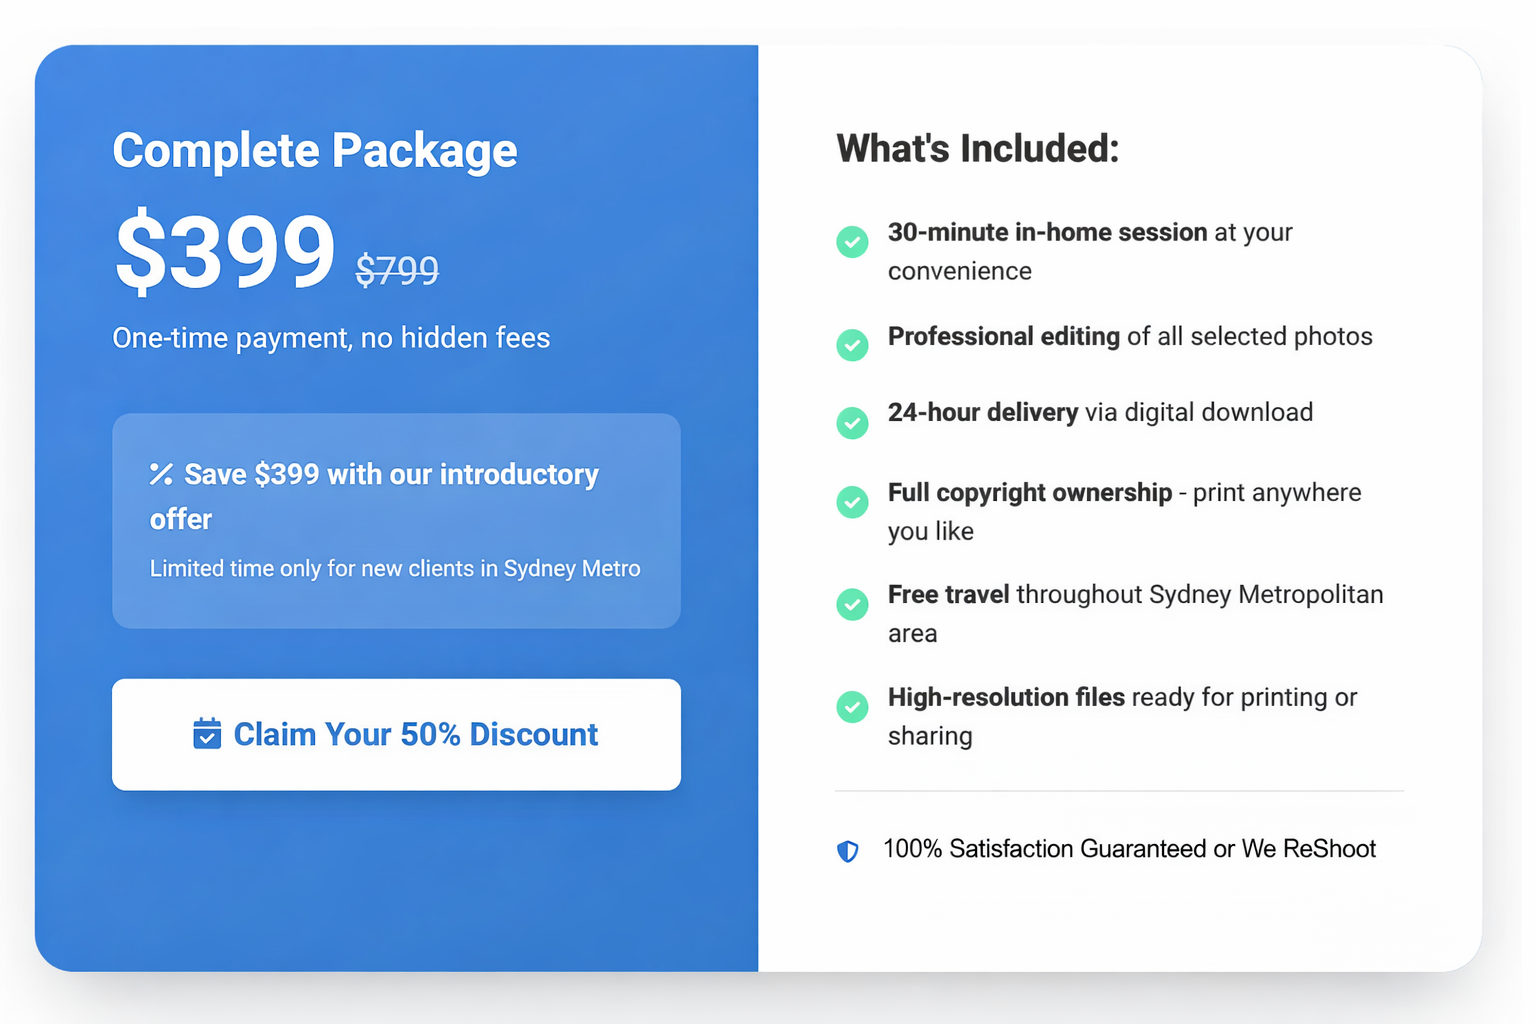Click the green checkmark beside High-resolution files
Viewport: 1536px width, 1024px height.
pyautogui.click(x=852, y=707)
